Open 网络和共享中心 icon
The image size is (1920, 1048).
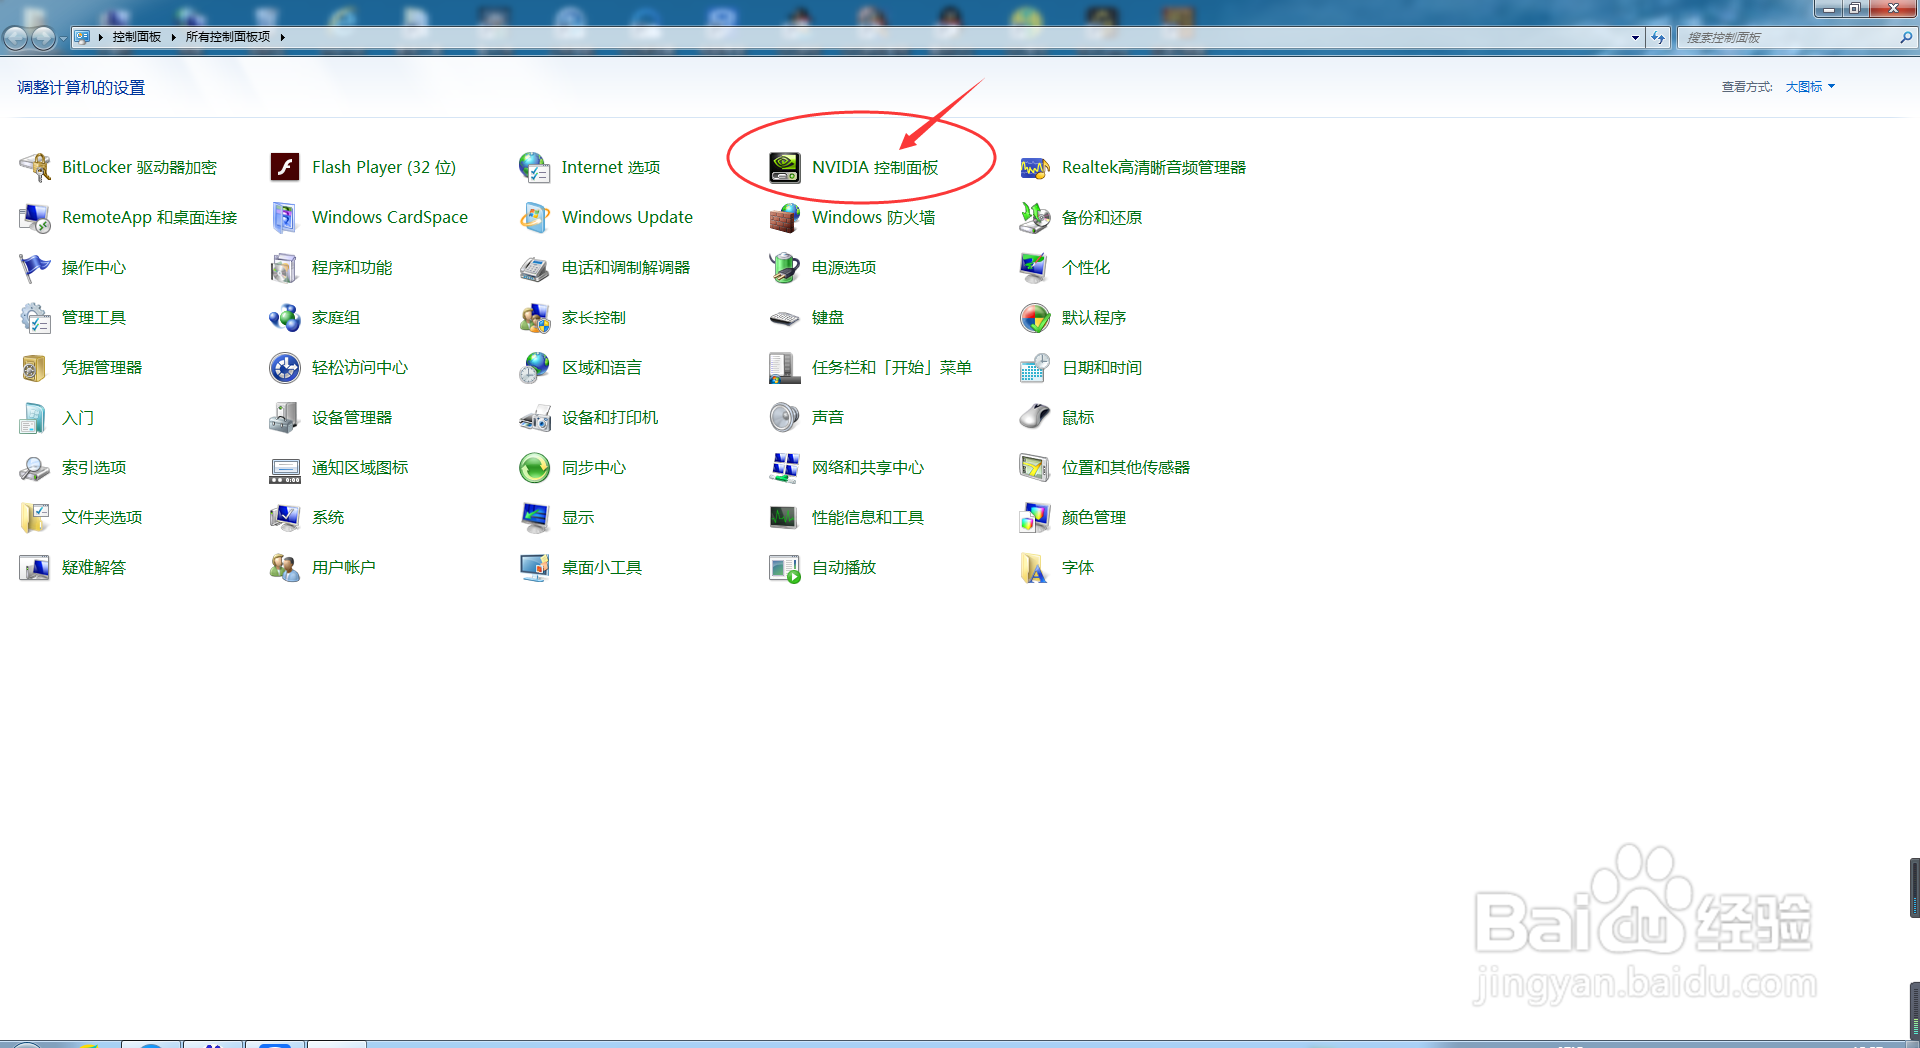pyautogui.click(x=784, y=467)
